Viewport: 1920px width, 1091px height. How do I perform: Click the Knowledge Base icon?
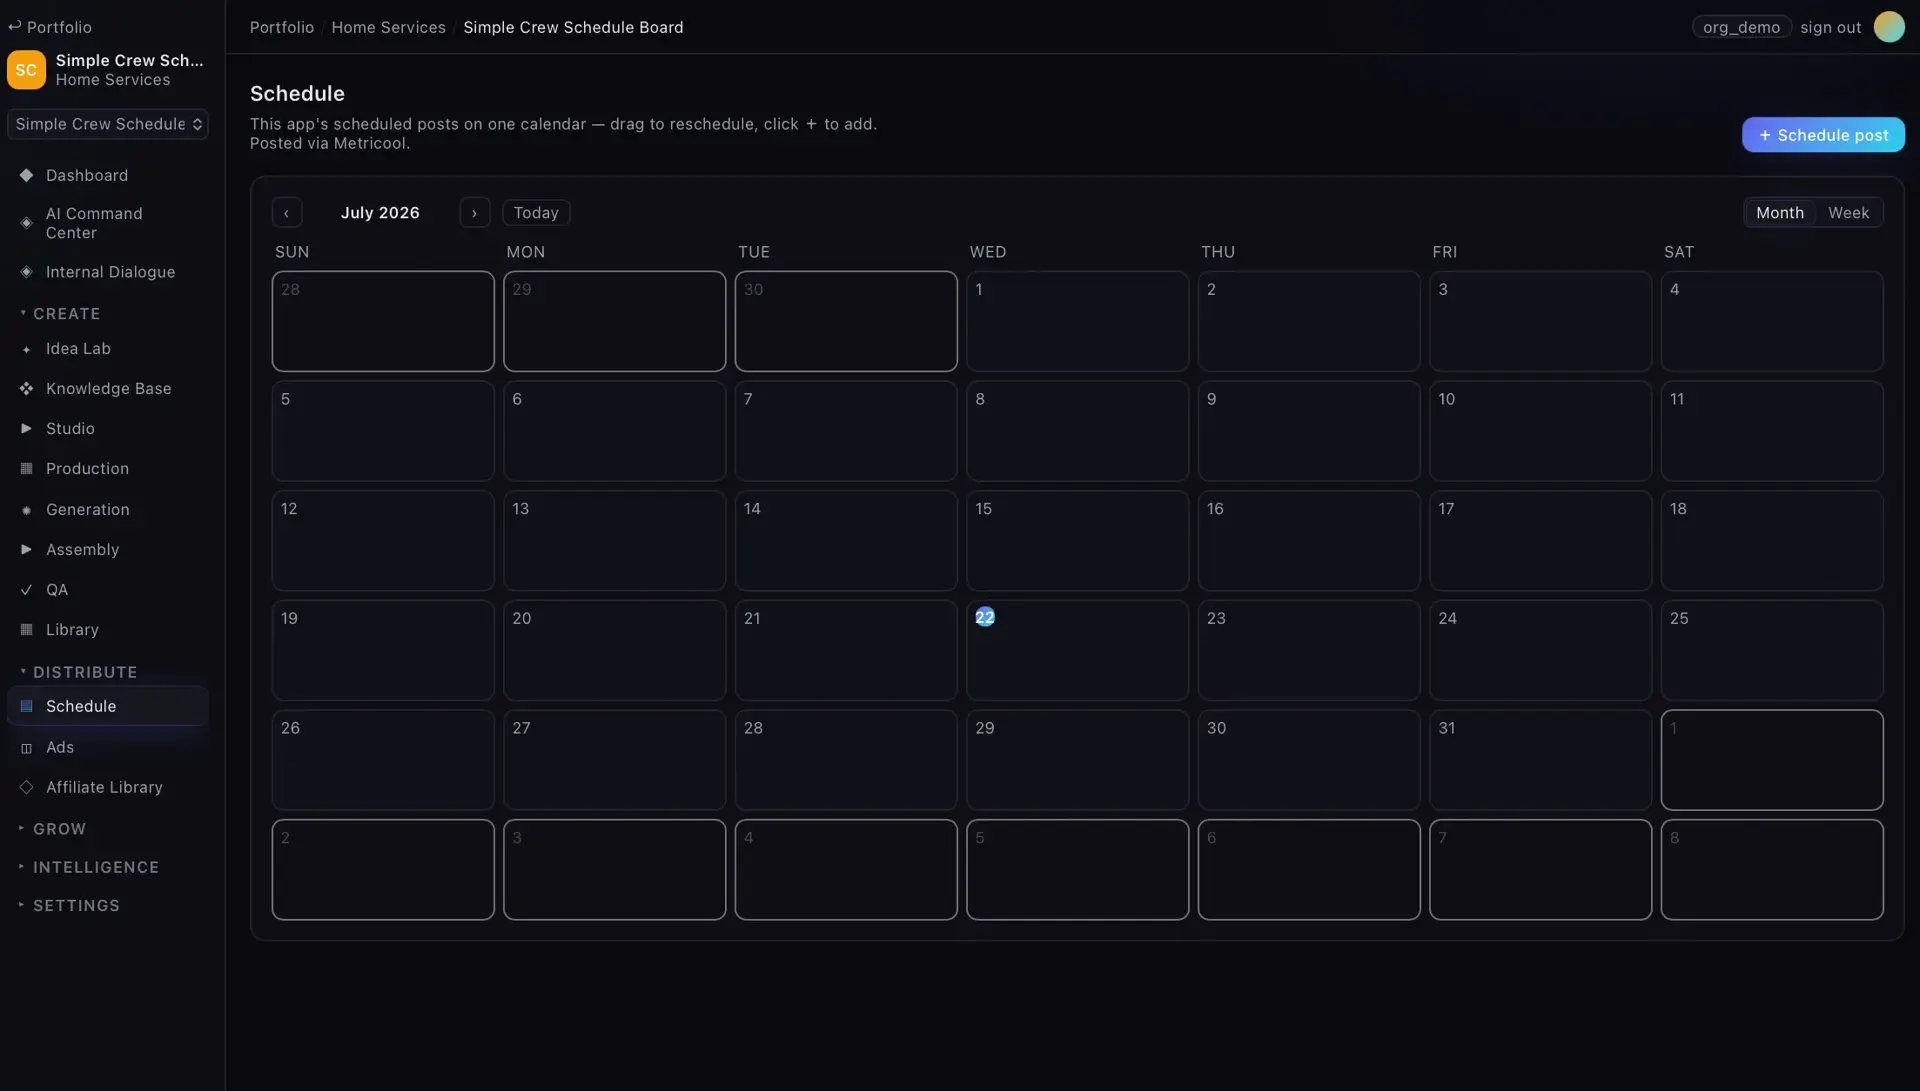[x=27, y=389]
